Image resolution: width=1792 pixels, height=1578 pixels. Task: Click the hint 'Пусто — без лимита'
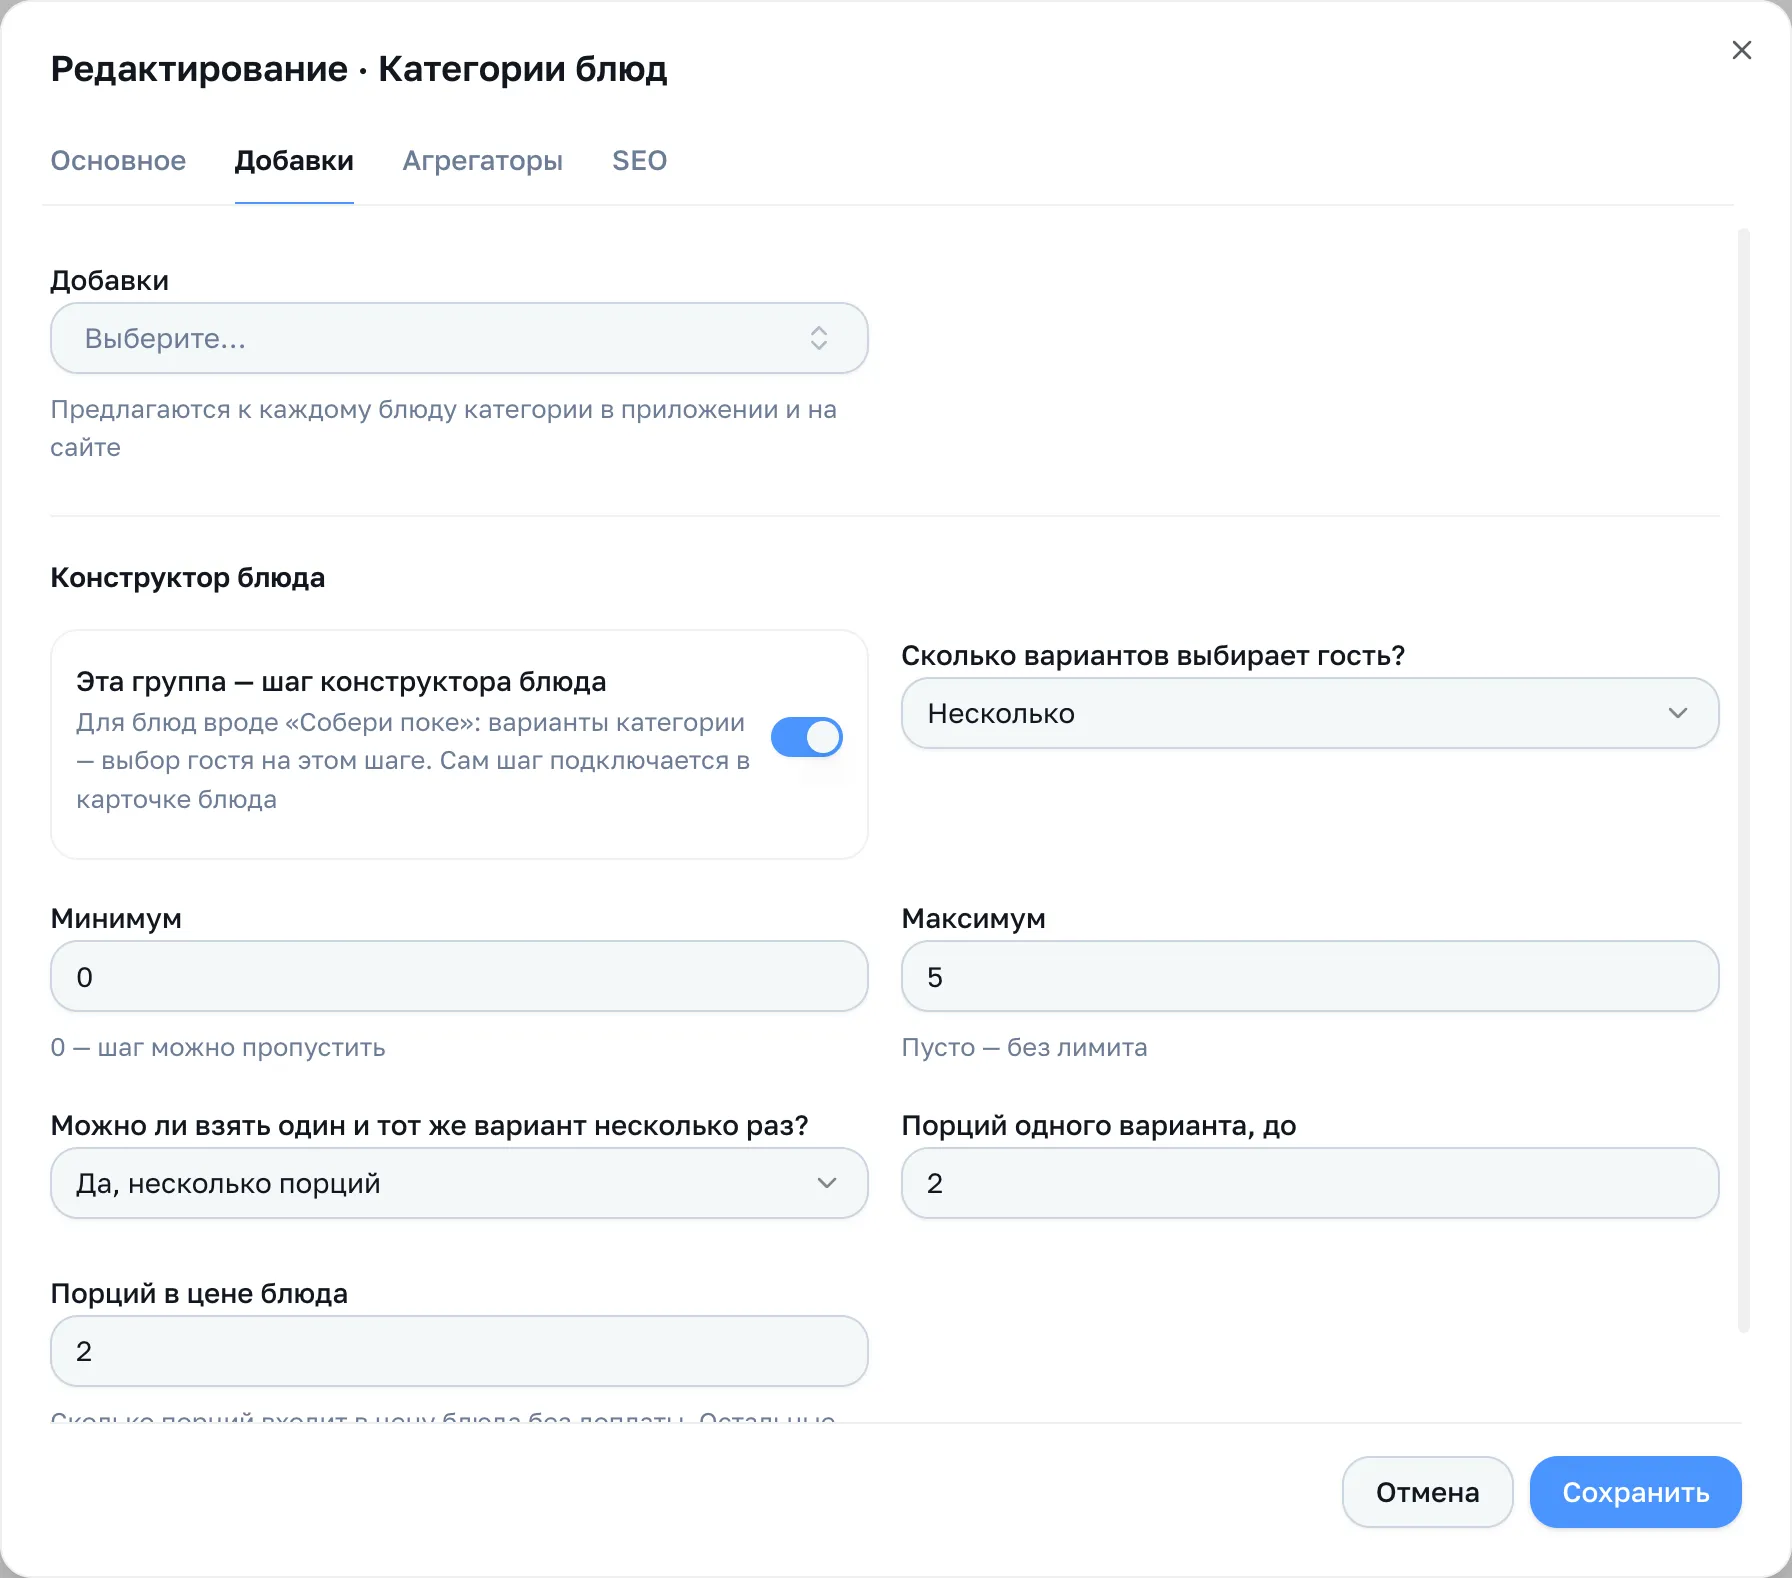pos(1025,1047)
